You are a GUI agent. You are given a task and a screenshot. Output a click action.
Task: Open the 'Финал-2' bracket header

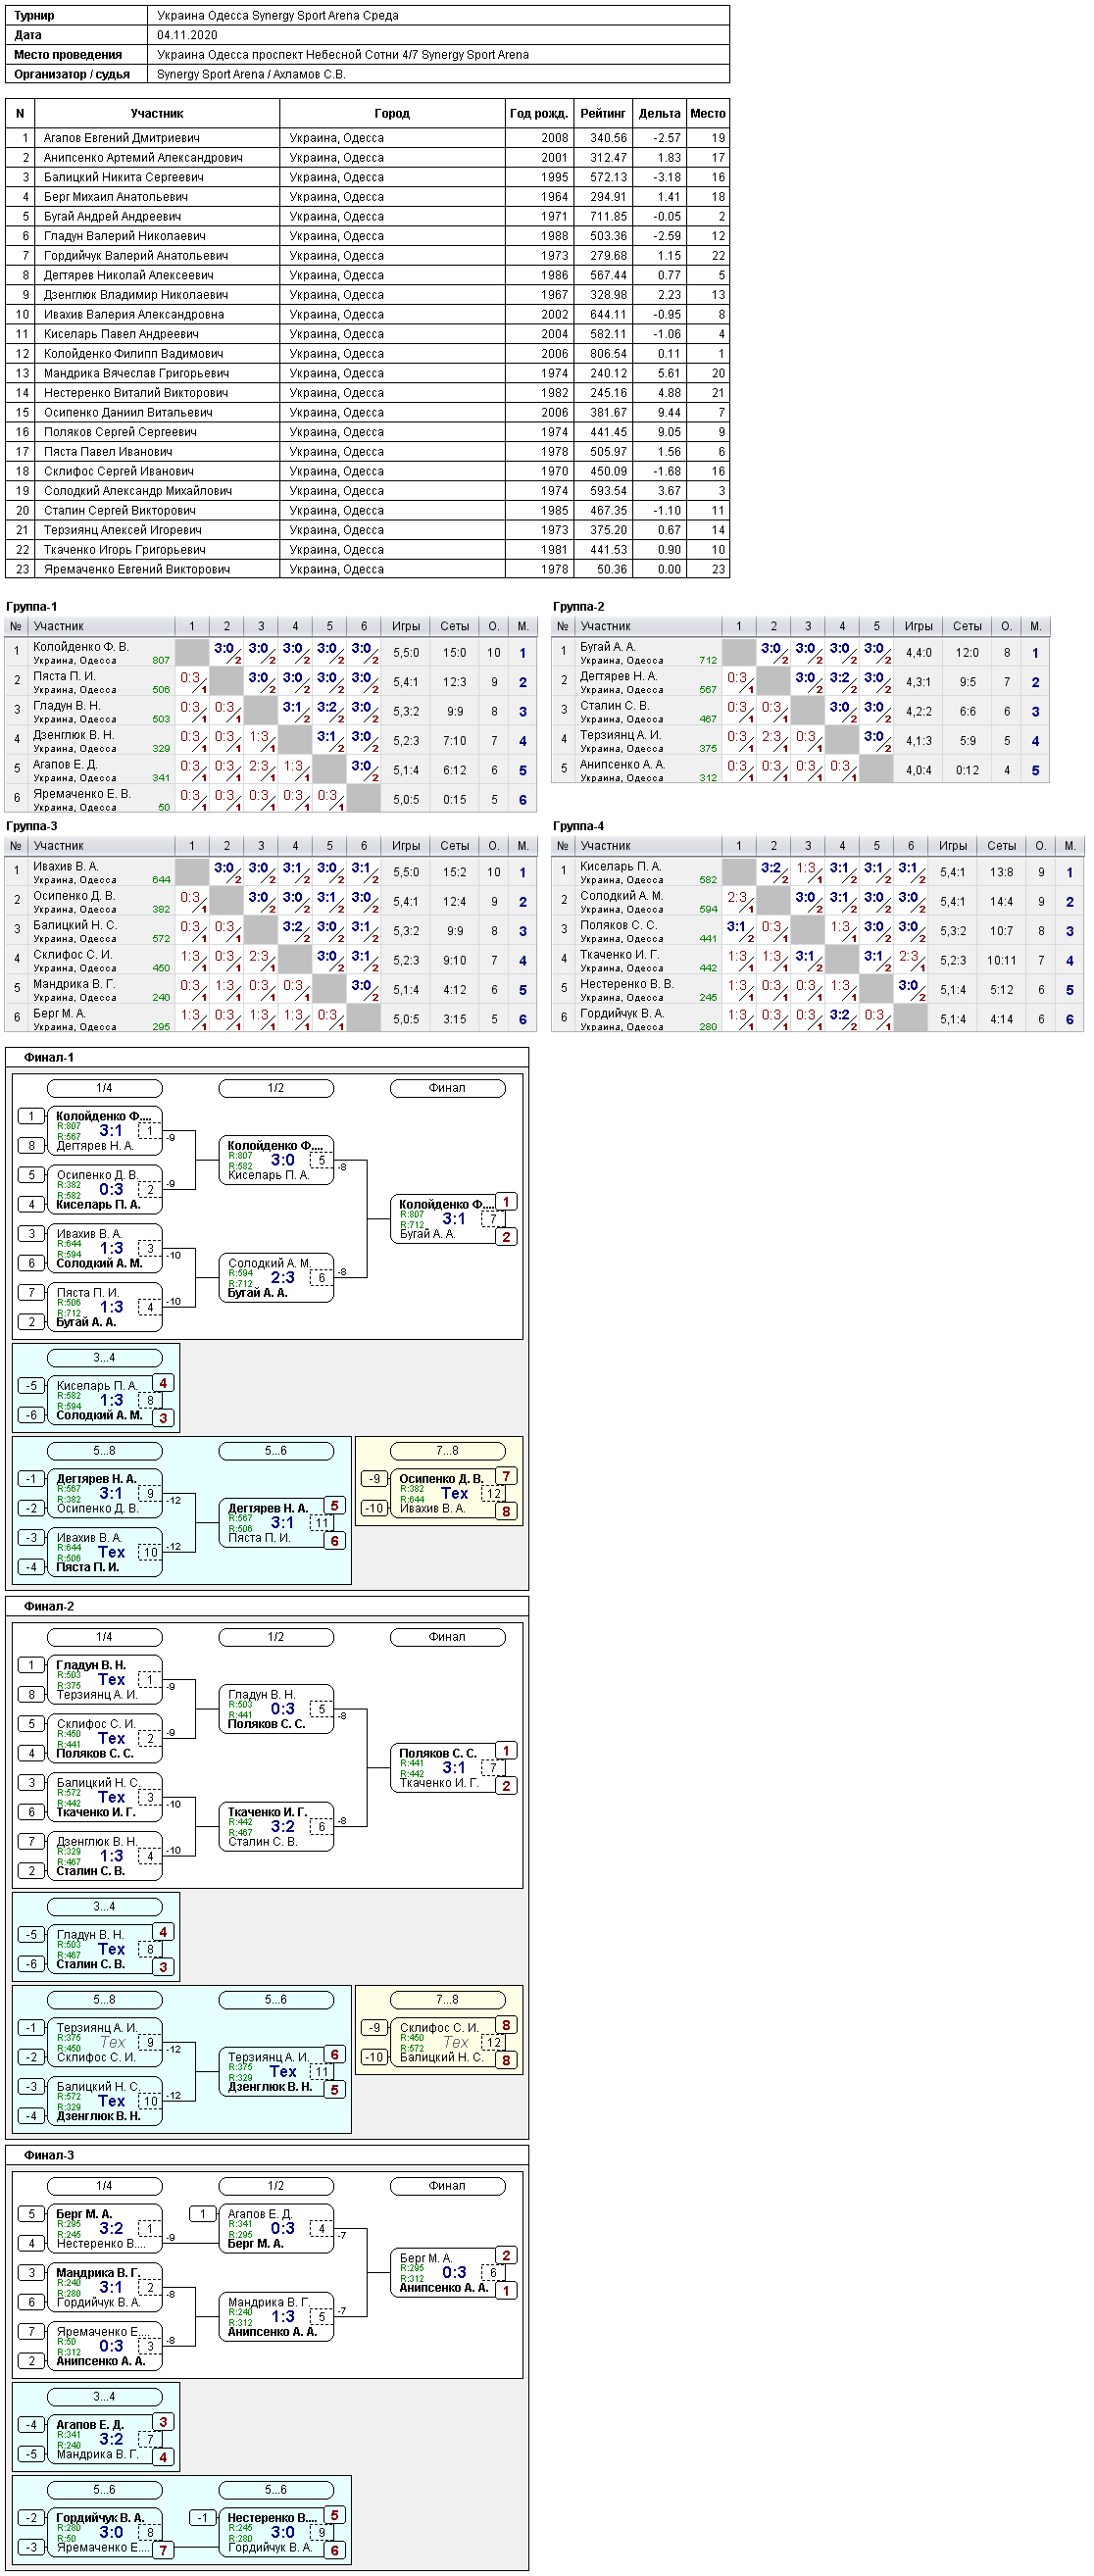click(x=49, y=1606)
